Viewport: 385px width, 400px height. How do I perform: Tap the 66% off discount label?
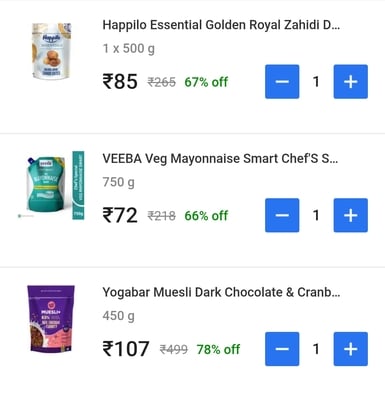(x=206, y=216)
